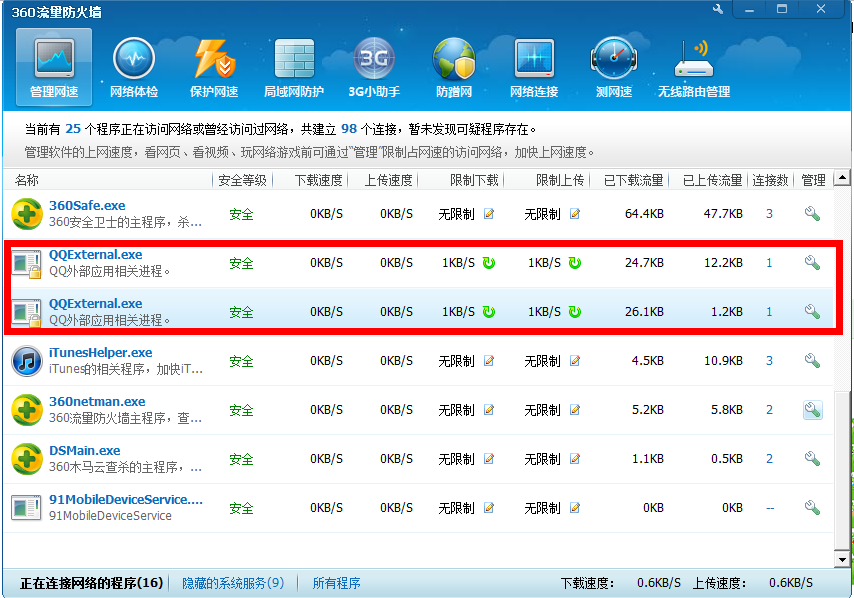
Task: Open the settings wrench in the title bar
Action: (718, 9)
